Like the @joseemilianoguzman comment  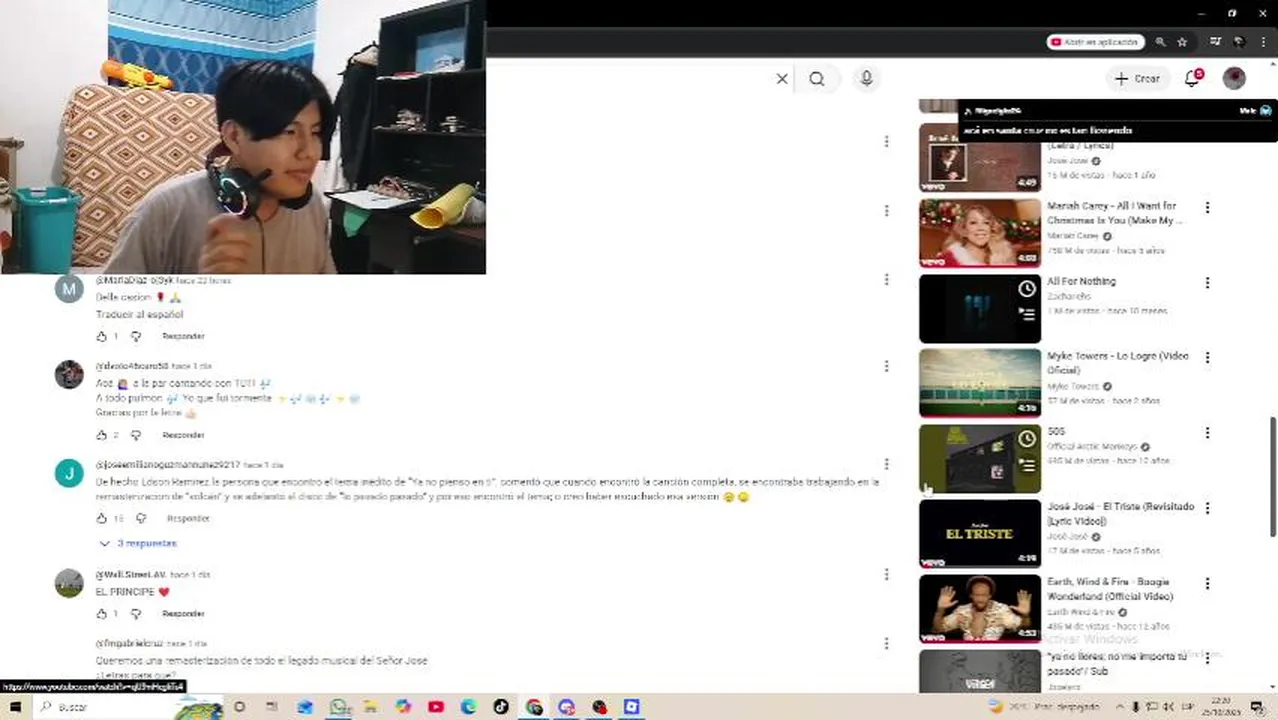(101, 518)
